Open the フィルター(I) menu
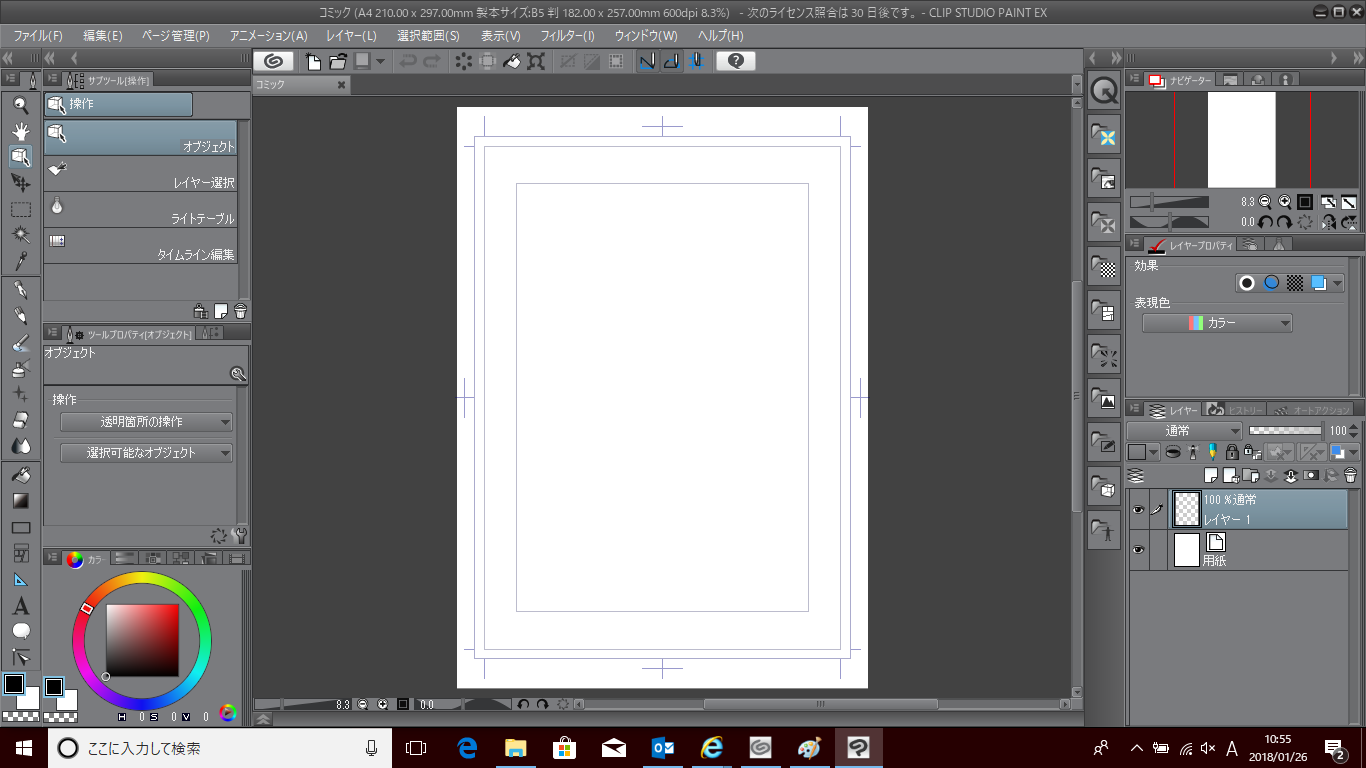Screen dimensions: 1366x768 [x=567, y=36]
